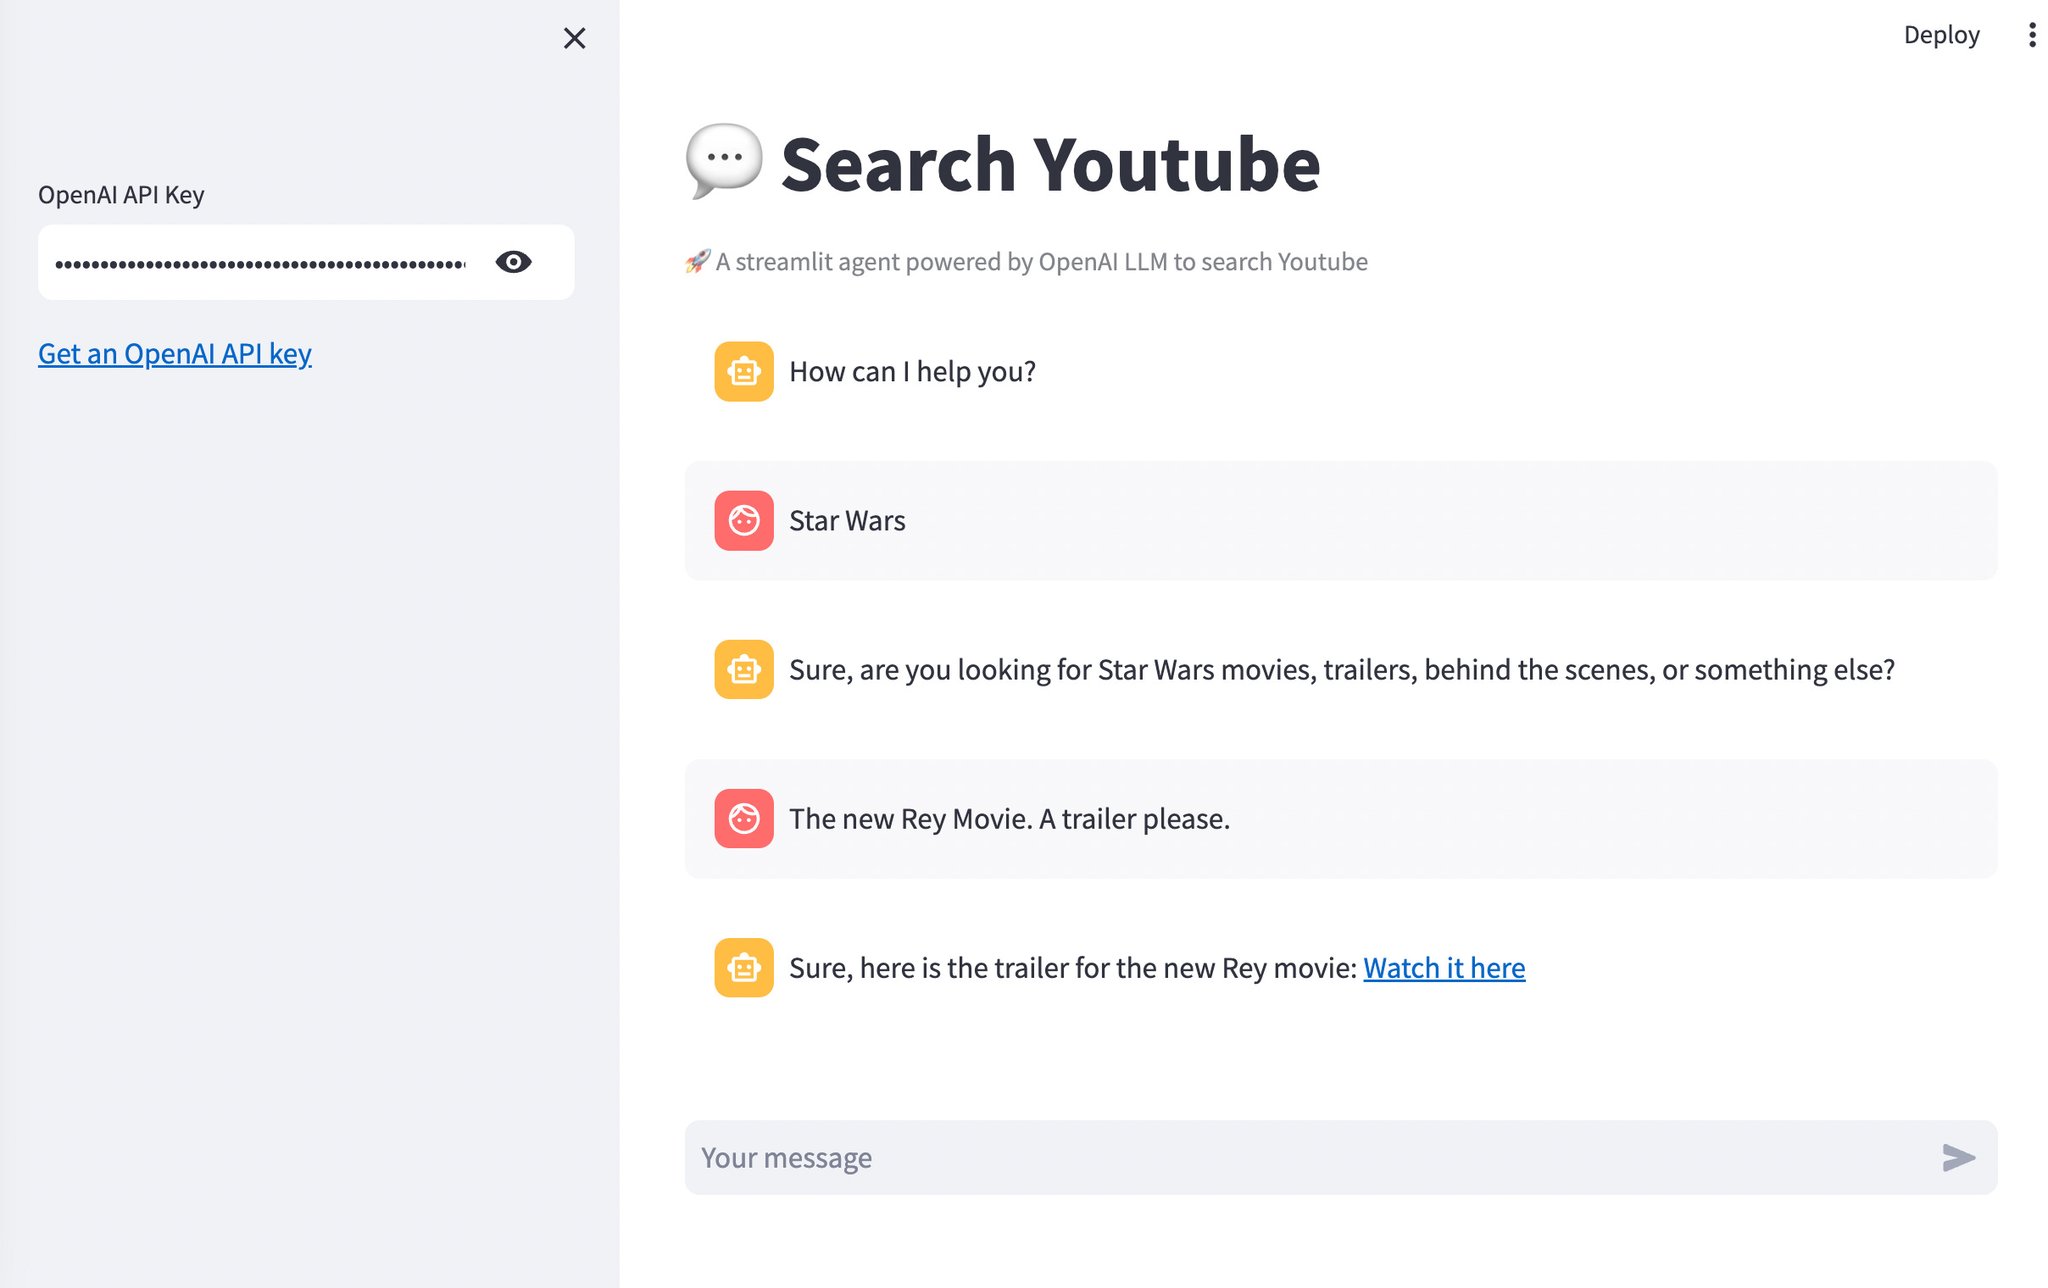Click the OpenAI API Key label
Image resolution: width=2048 pixels, height=1288 pixels.
coord(121,195)
